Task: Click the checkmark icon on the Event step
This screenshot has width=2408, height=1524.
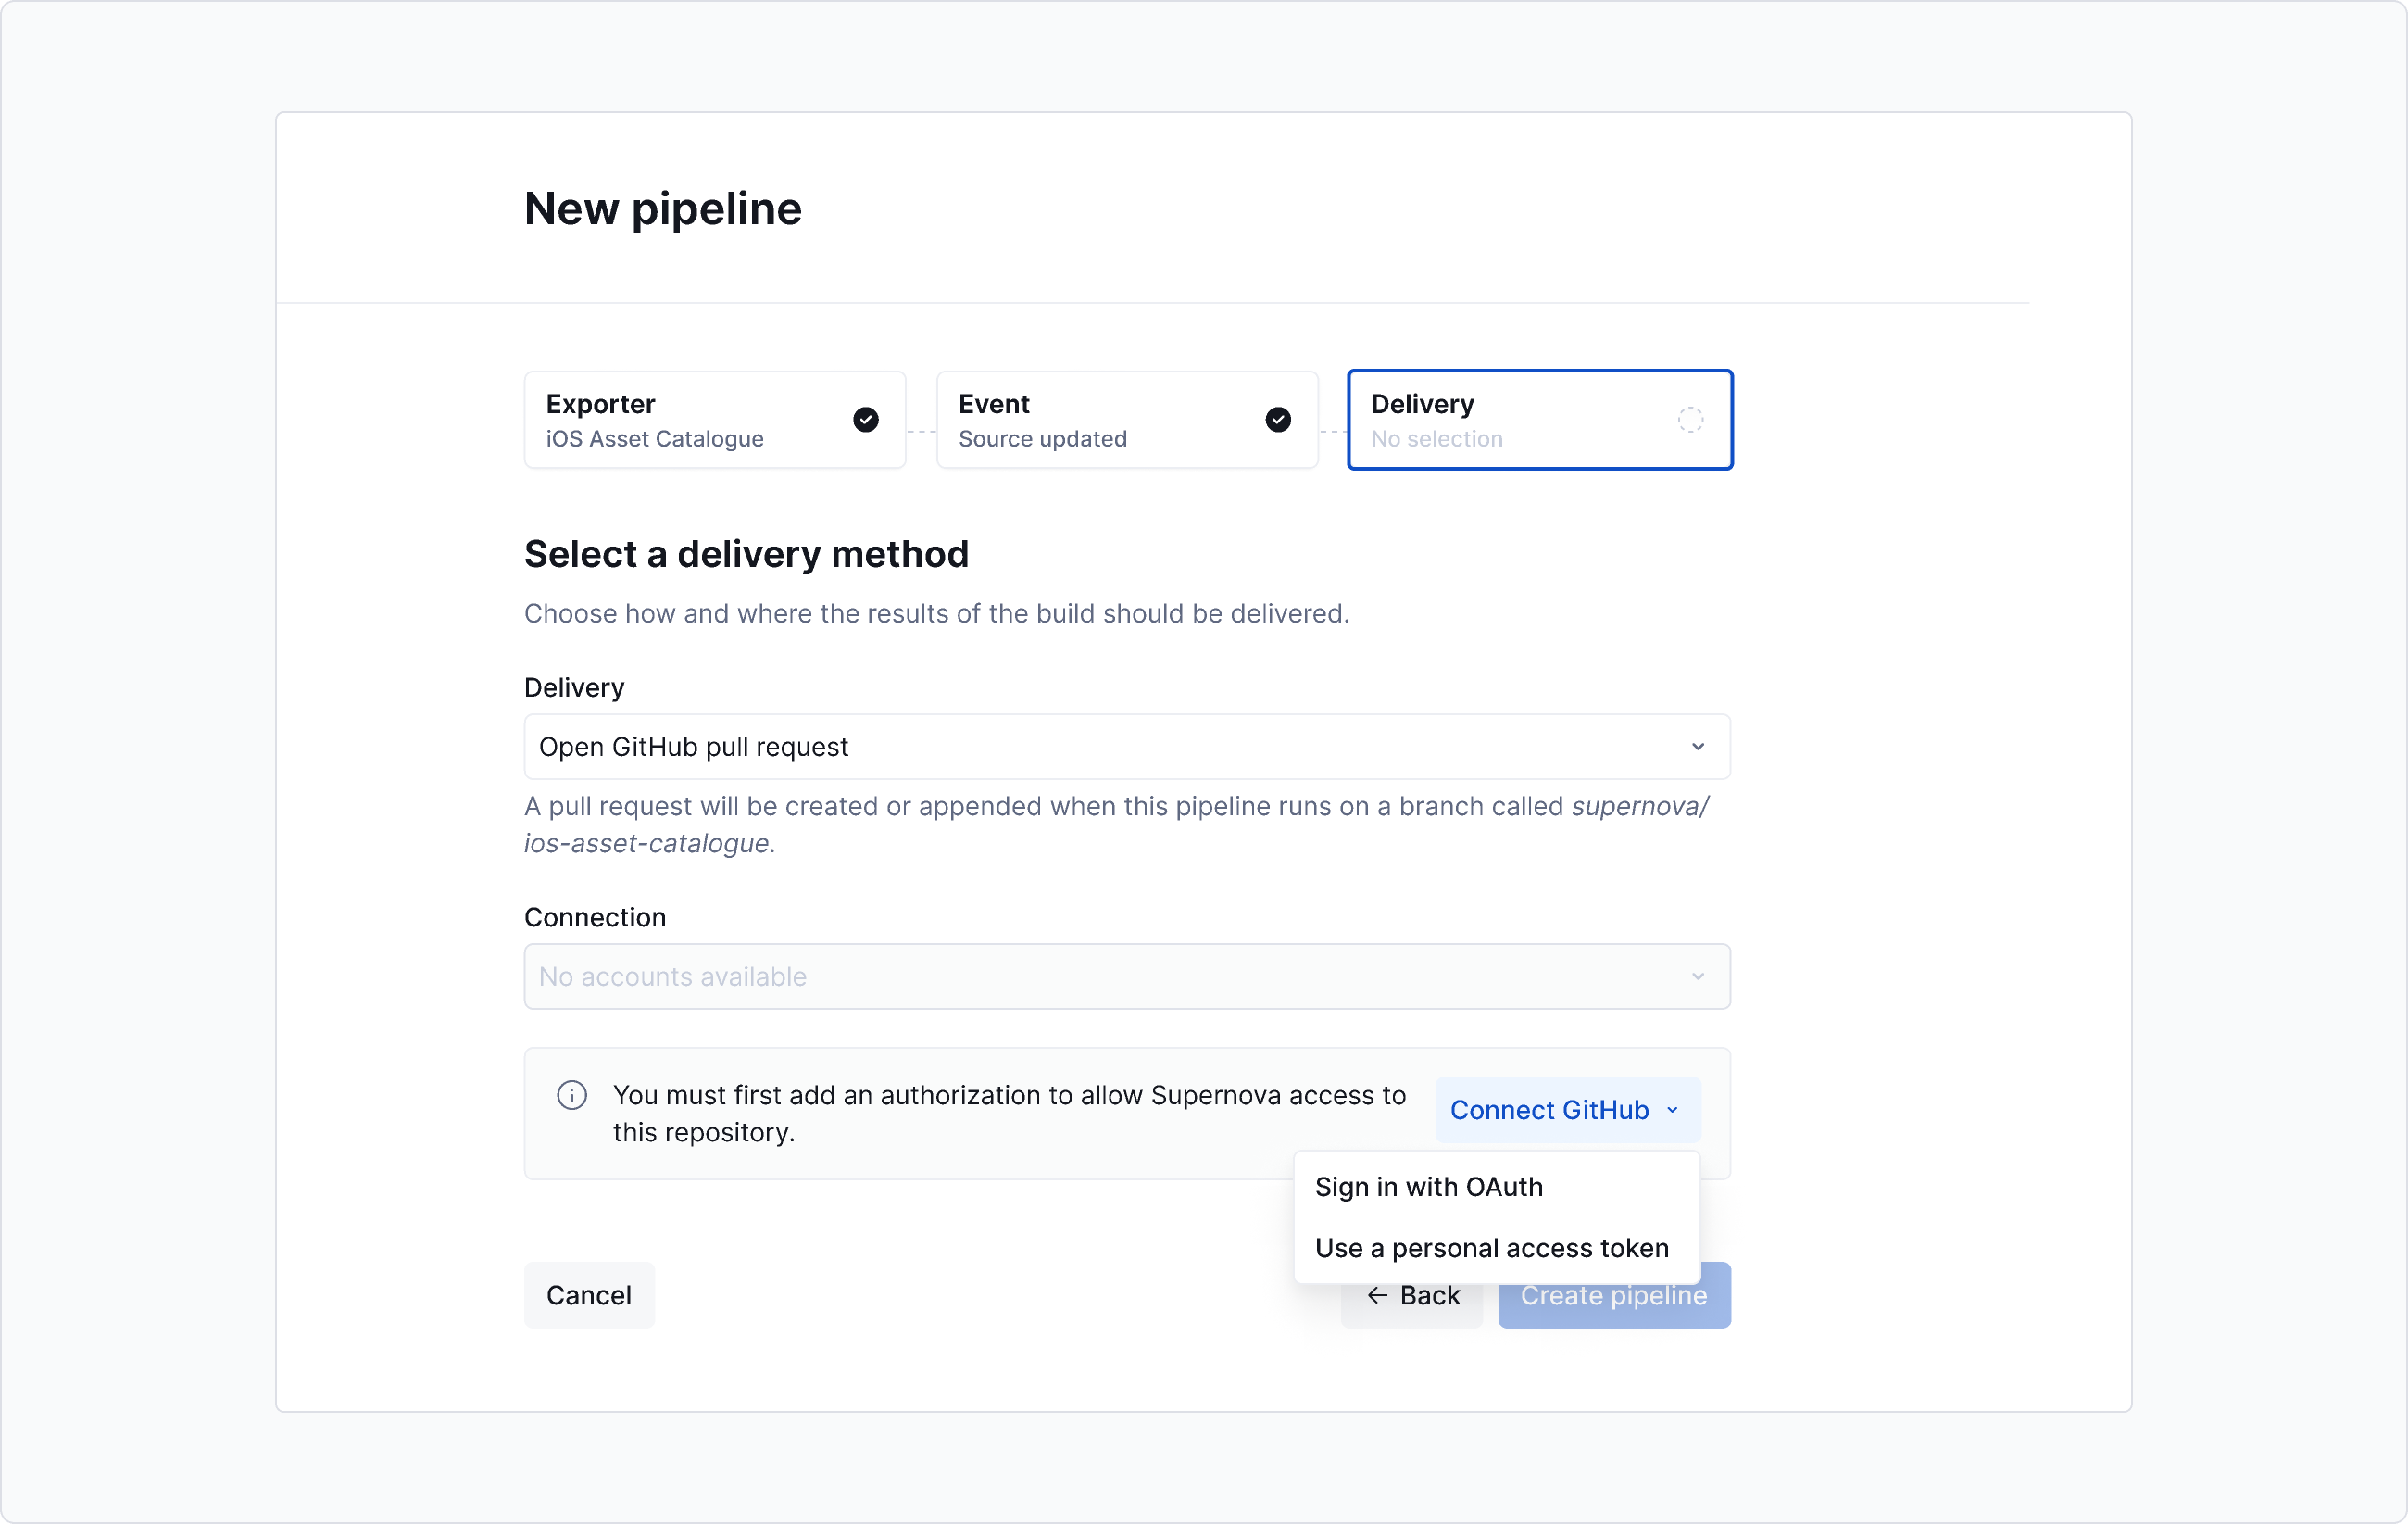Action: pos(1278,419)
